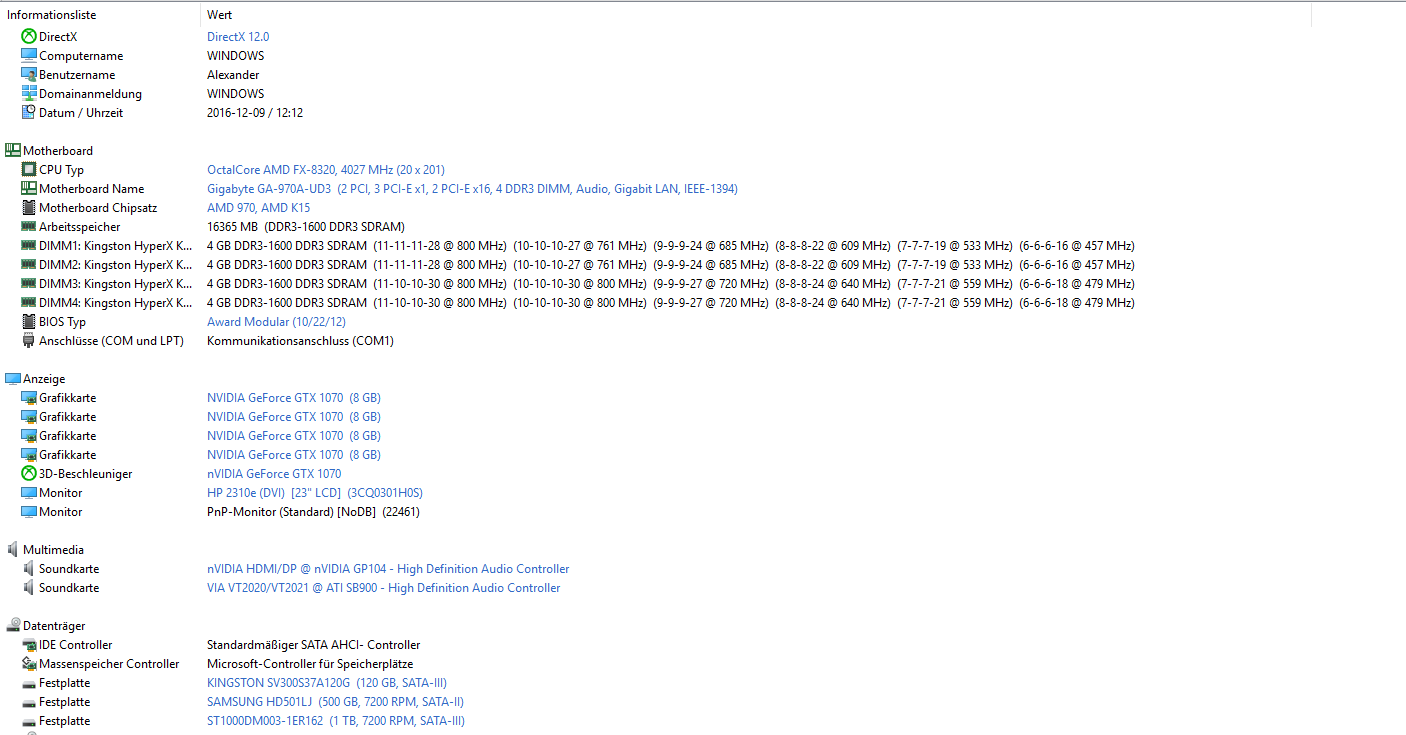Click the Computername monitor icon
Viewport: 1406px width, 735px height.
tap(29, 56)
